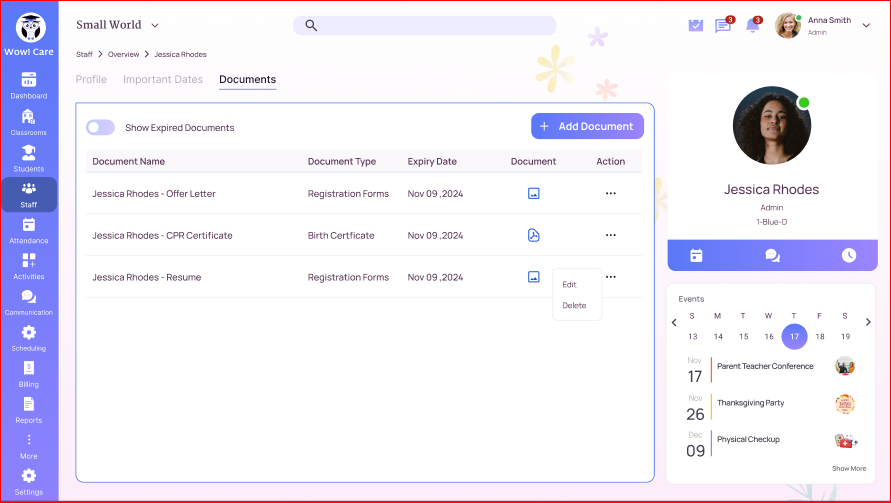View the CPR Certificate PDF document icon
Viewport: 891px width, 503px height.
tap(533, 236)
